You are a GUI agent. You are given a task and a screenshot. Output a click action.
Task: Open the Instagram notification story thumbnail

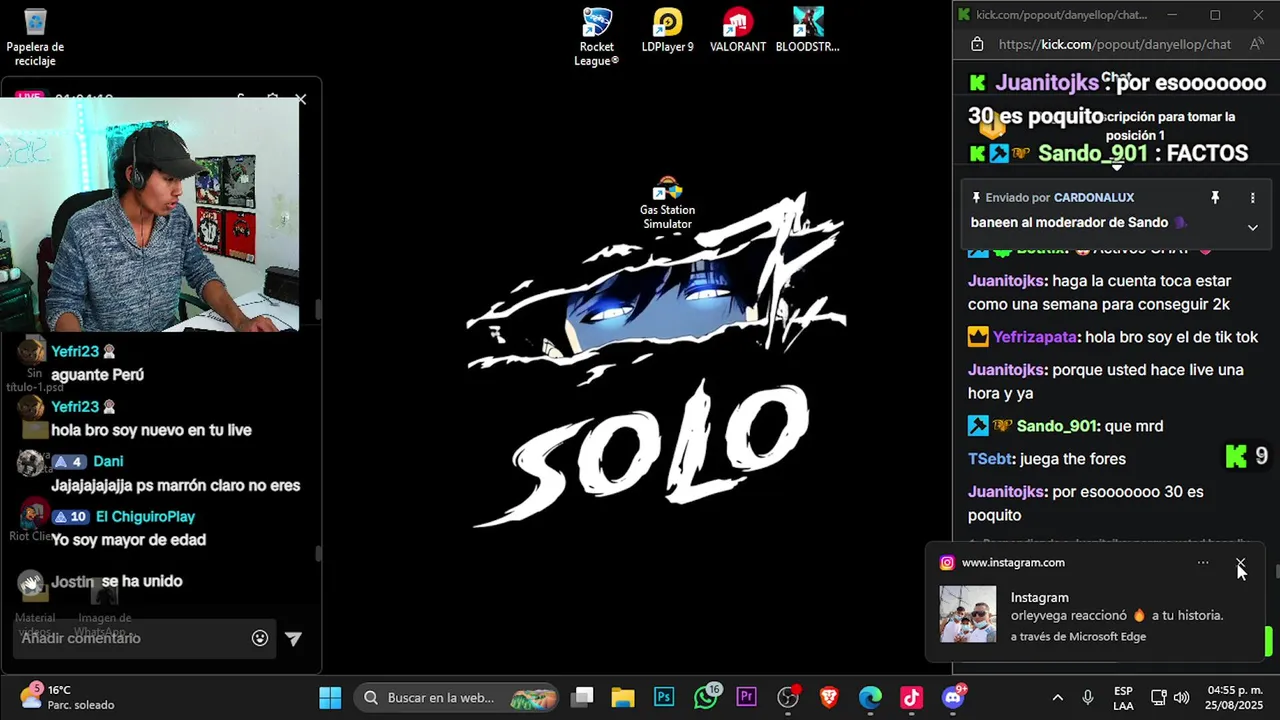tap(968, 614)
